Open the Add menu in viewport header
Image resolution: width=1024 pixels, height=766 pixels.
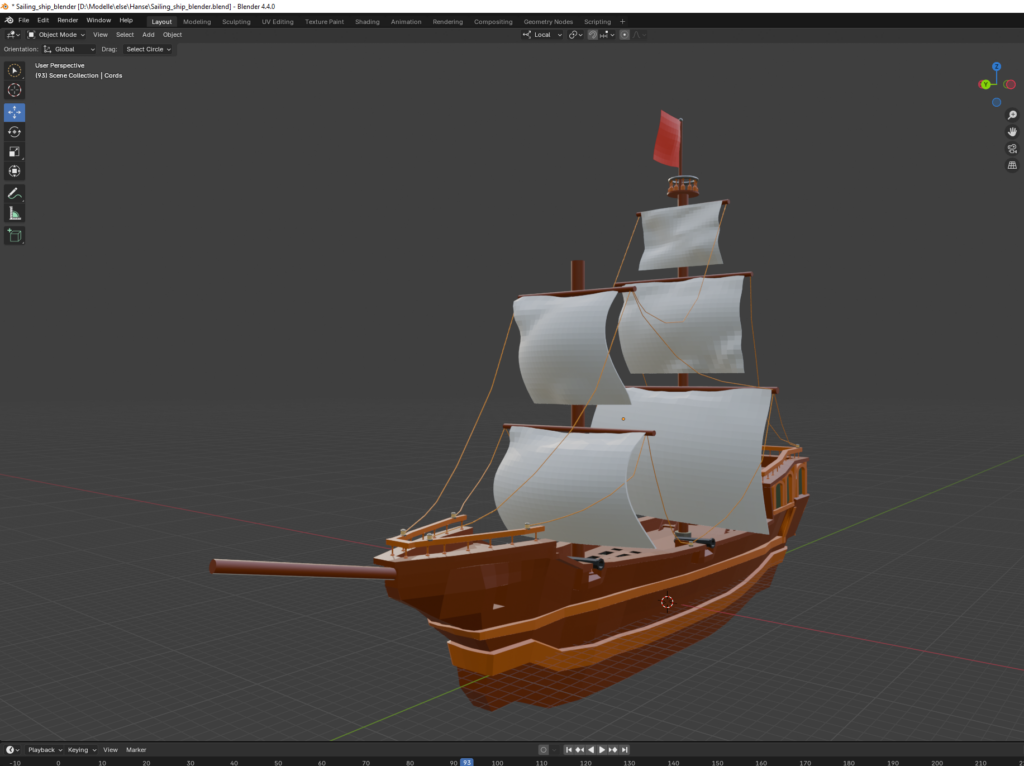(x=148, y=35)
